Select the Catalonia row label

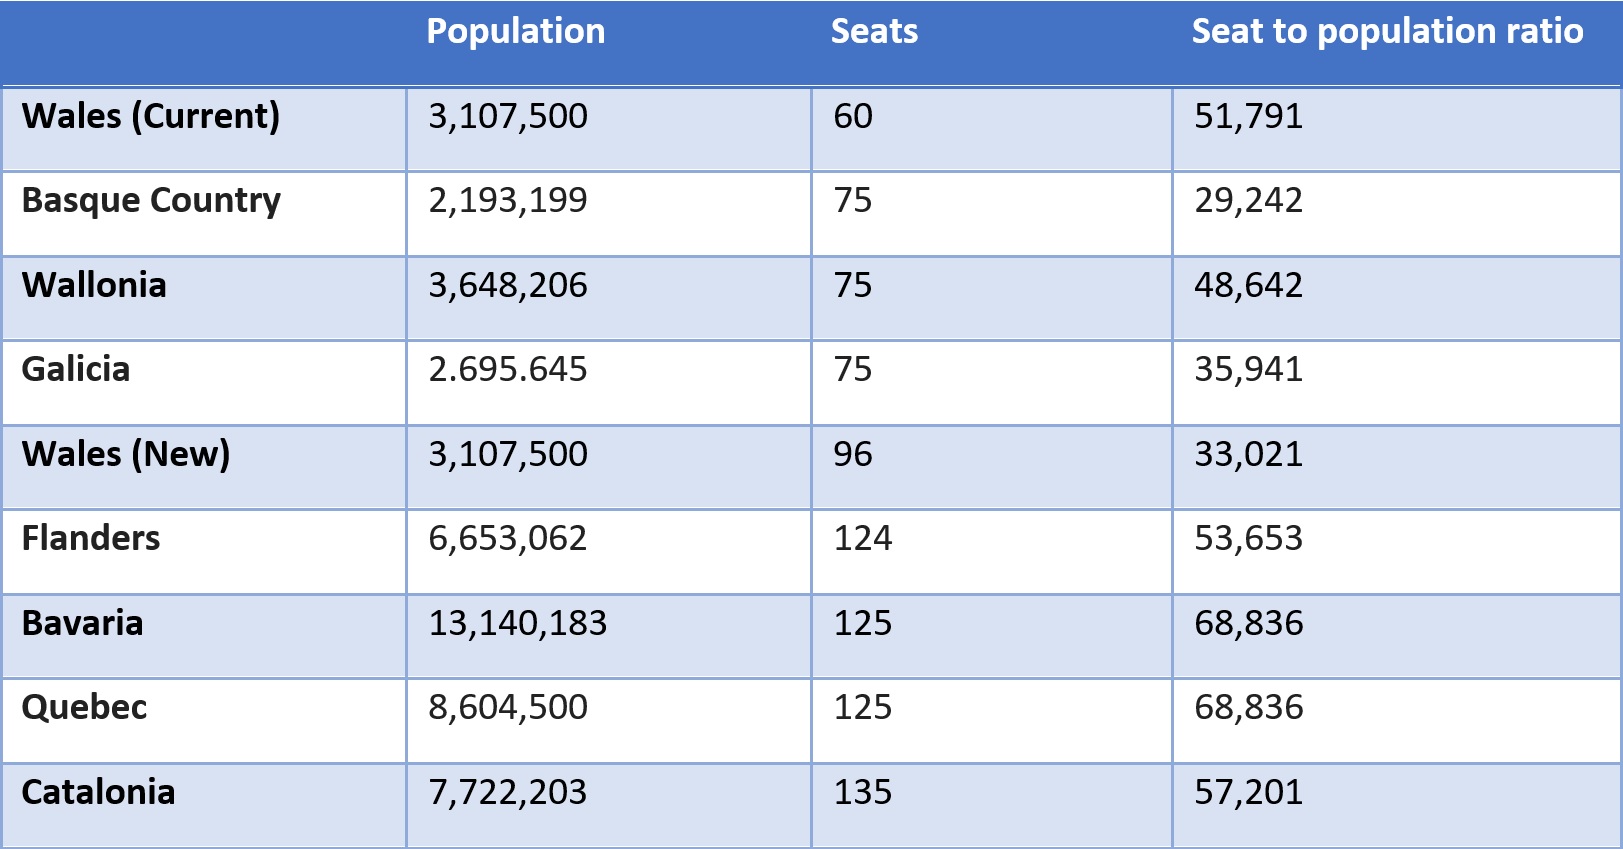tap(99, 792)
